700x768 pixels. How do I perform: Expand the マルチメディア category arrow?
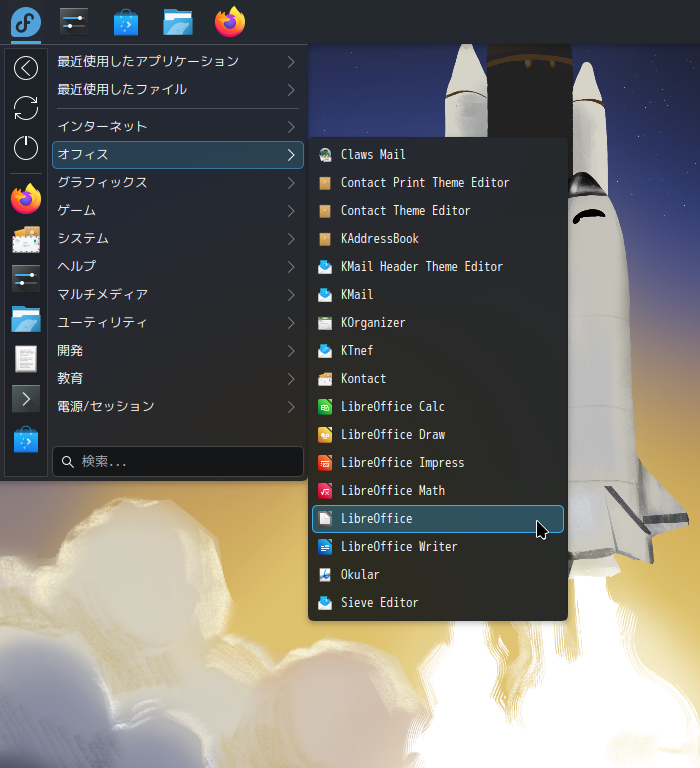click(x=291, y=294)
